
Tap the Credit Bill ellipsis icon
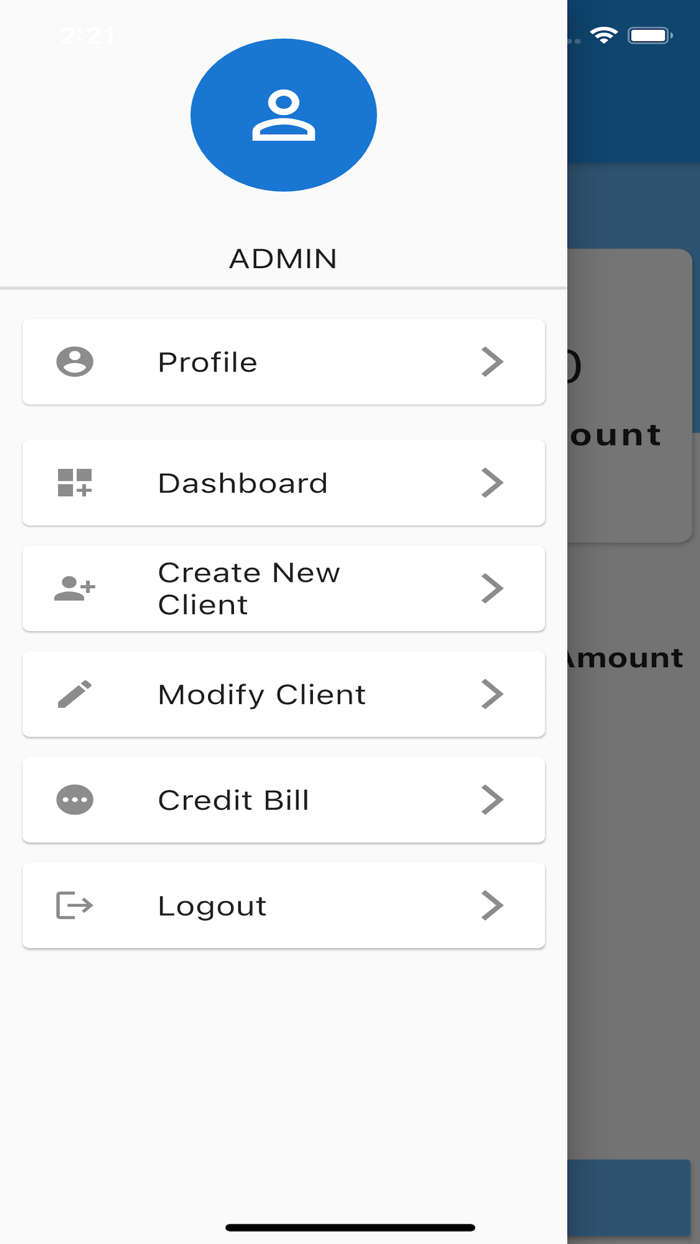pyautogui.click(x=75, y=800)
